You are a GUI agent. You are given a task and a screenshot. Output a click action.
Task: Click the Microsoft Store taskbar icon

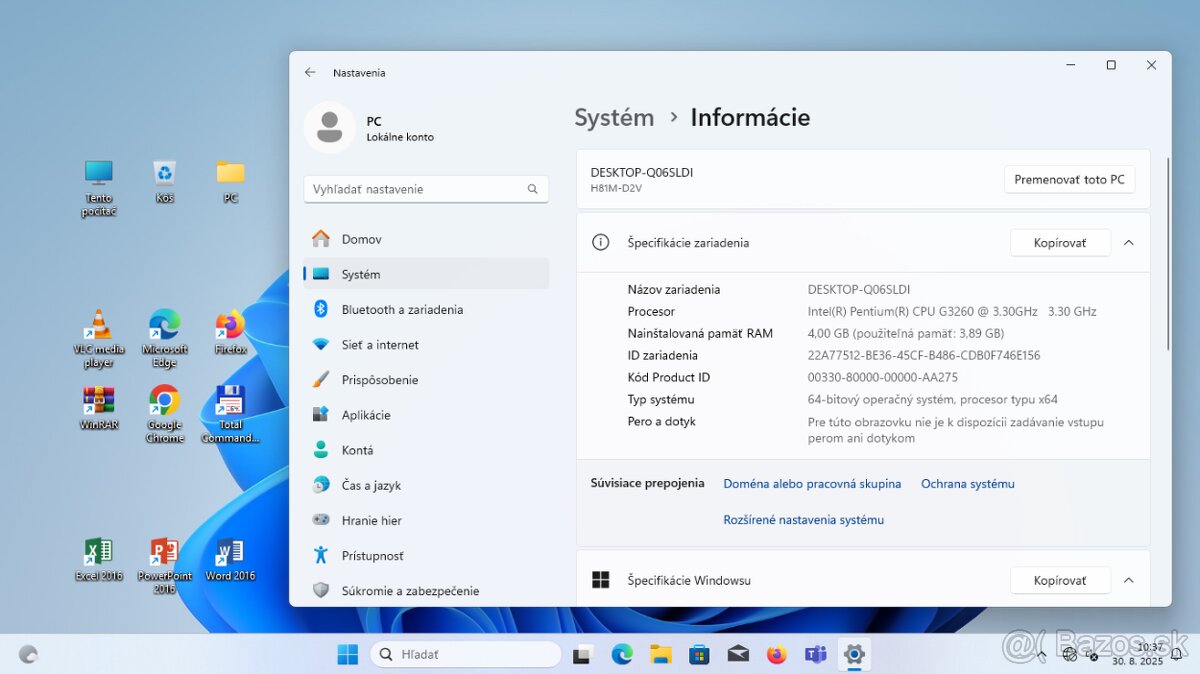(x=699, y=655)
